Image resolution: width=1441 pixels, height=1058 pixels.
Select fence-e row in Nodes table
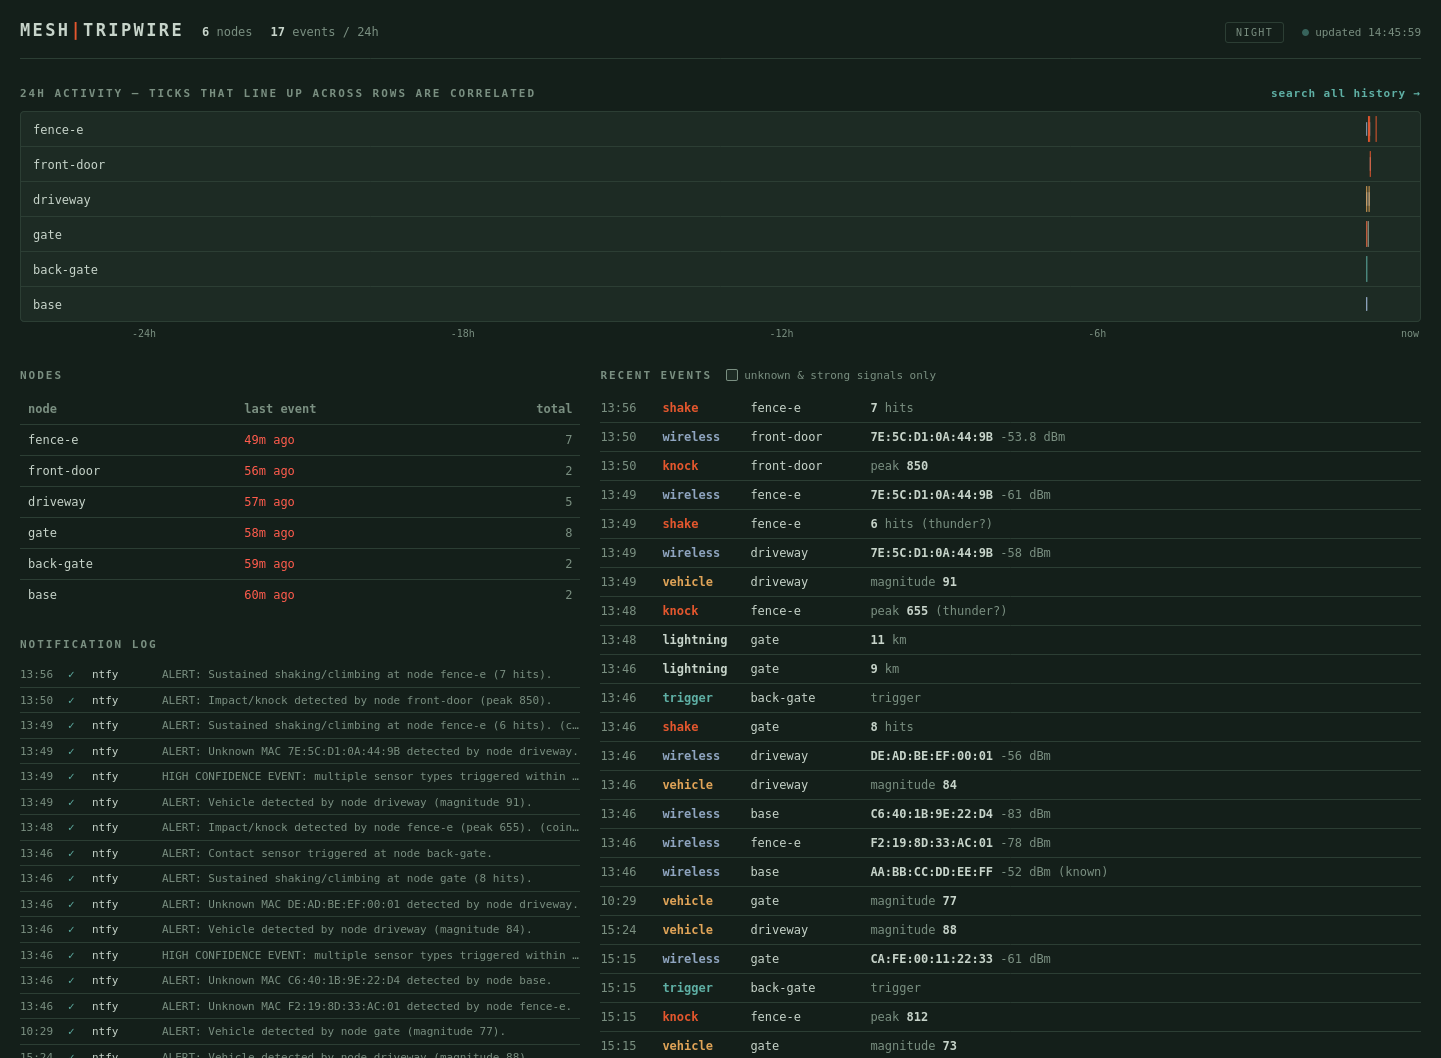click(300, 440)
